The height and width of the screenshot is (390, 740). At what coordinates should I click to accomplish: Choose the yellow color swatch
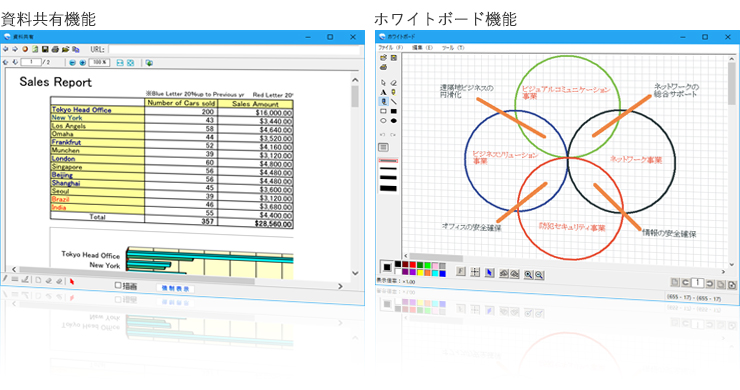click(420, 272)
